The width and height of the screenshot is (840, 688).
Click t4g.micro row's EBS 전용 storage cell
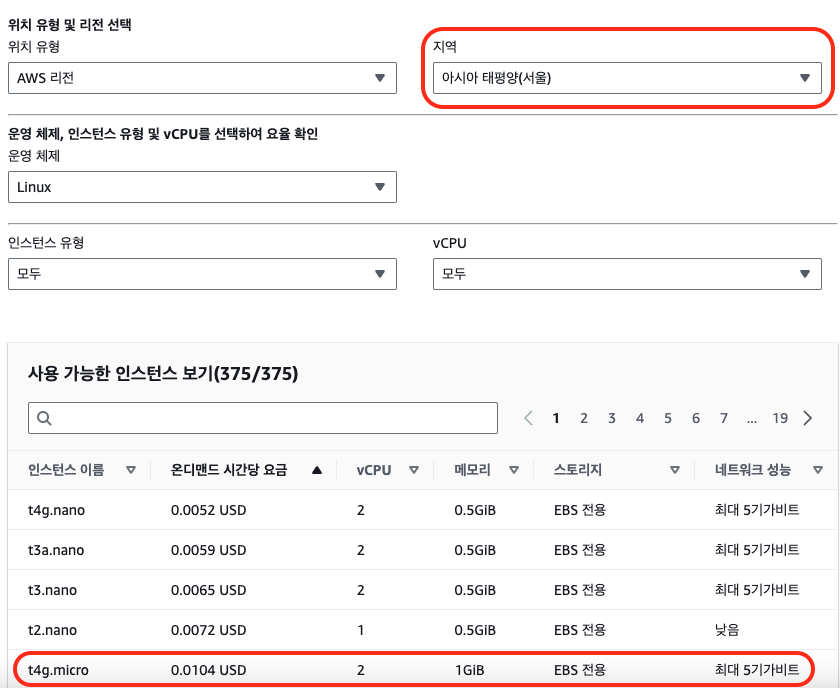coord(580,670)
